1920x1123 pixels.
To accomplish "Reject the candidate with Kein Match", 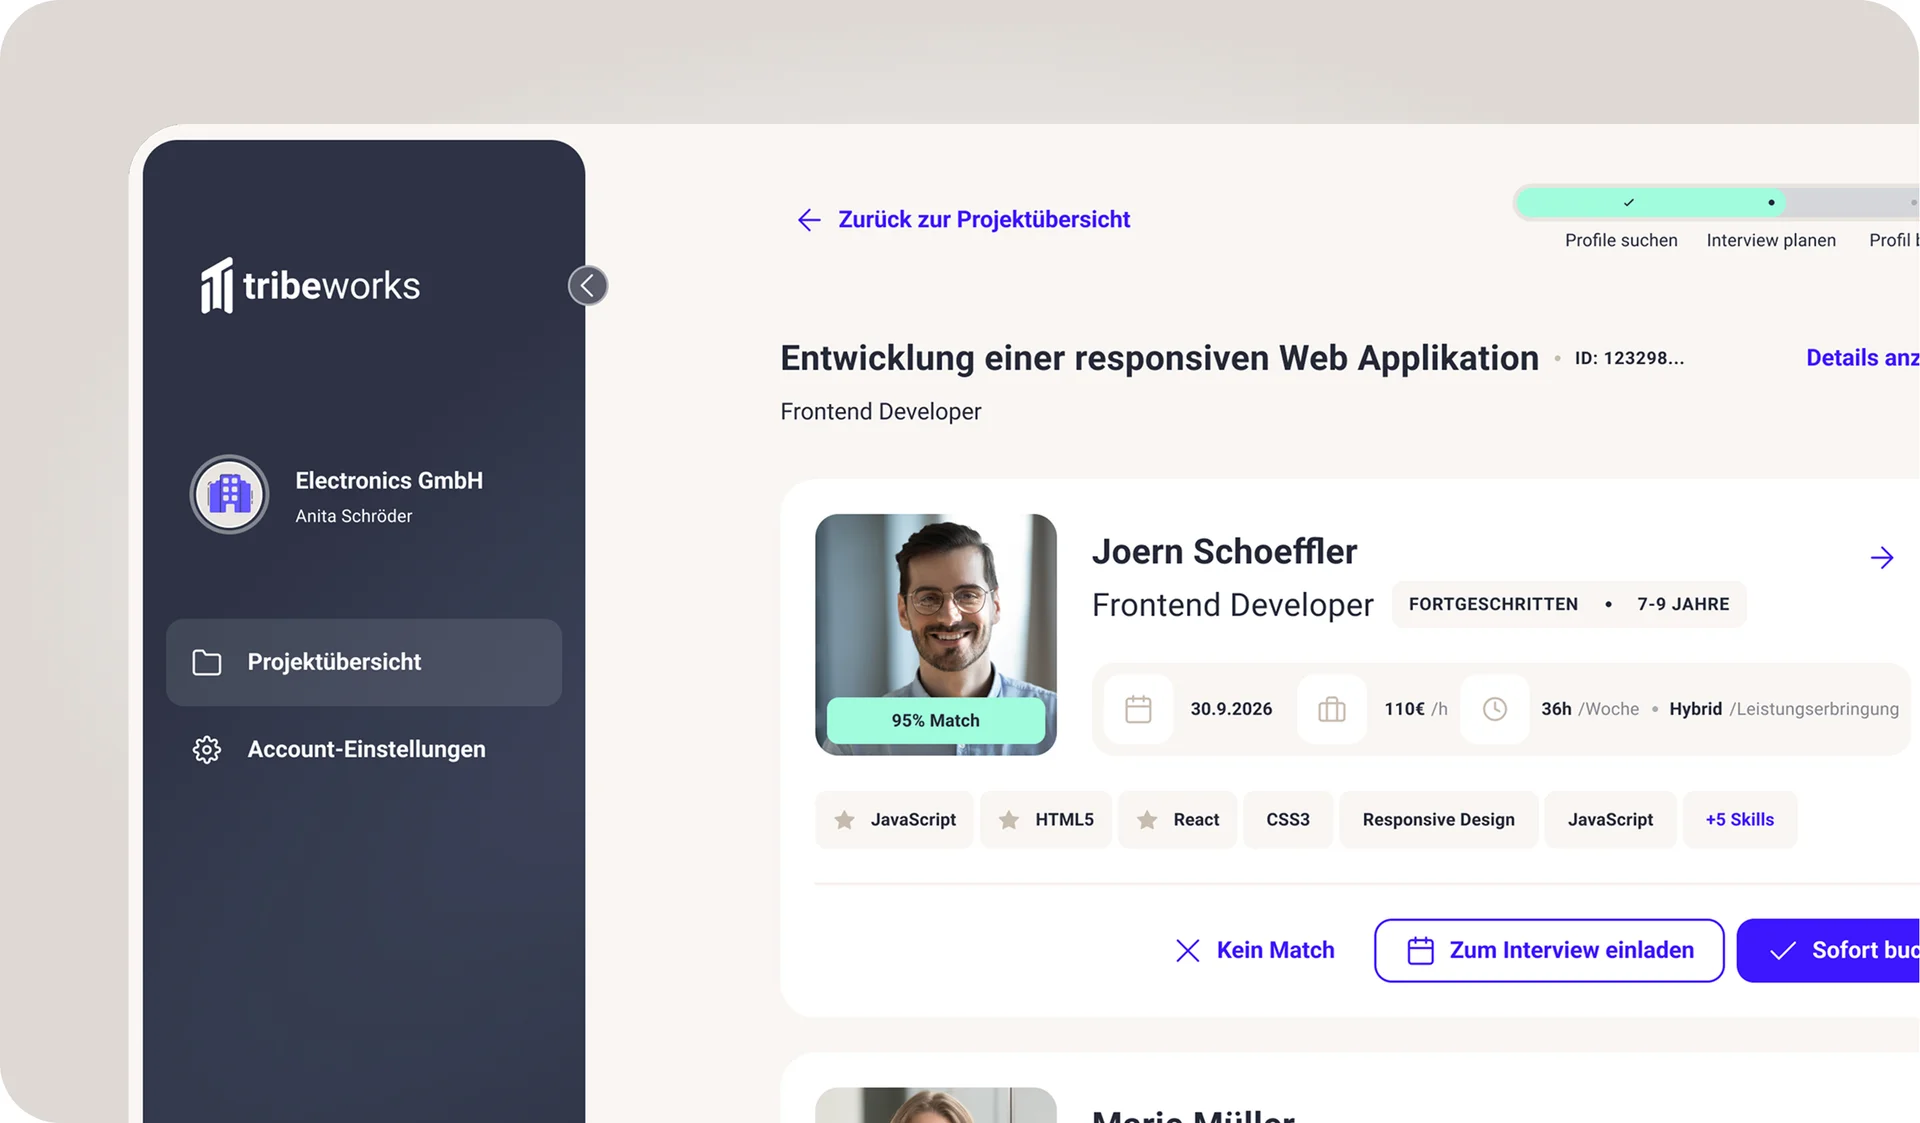I will point(1255,950).
